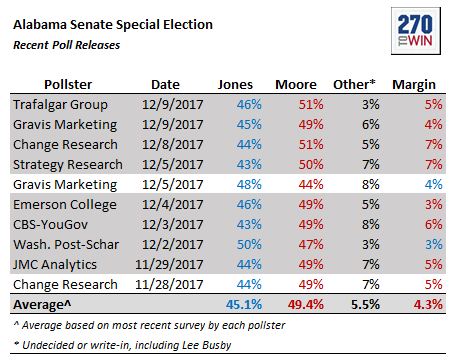Image resolution: width=455 pixels, height=363 pixels.
Task: Select the Pollster column header
Action: coord(68,85)
